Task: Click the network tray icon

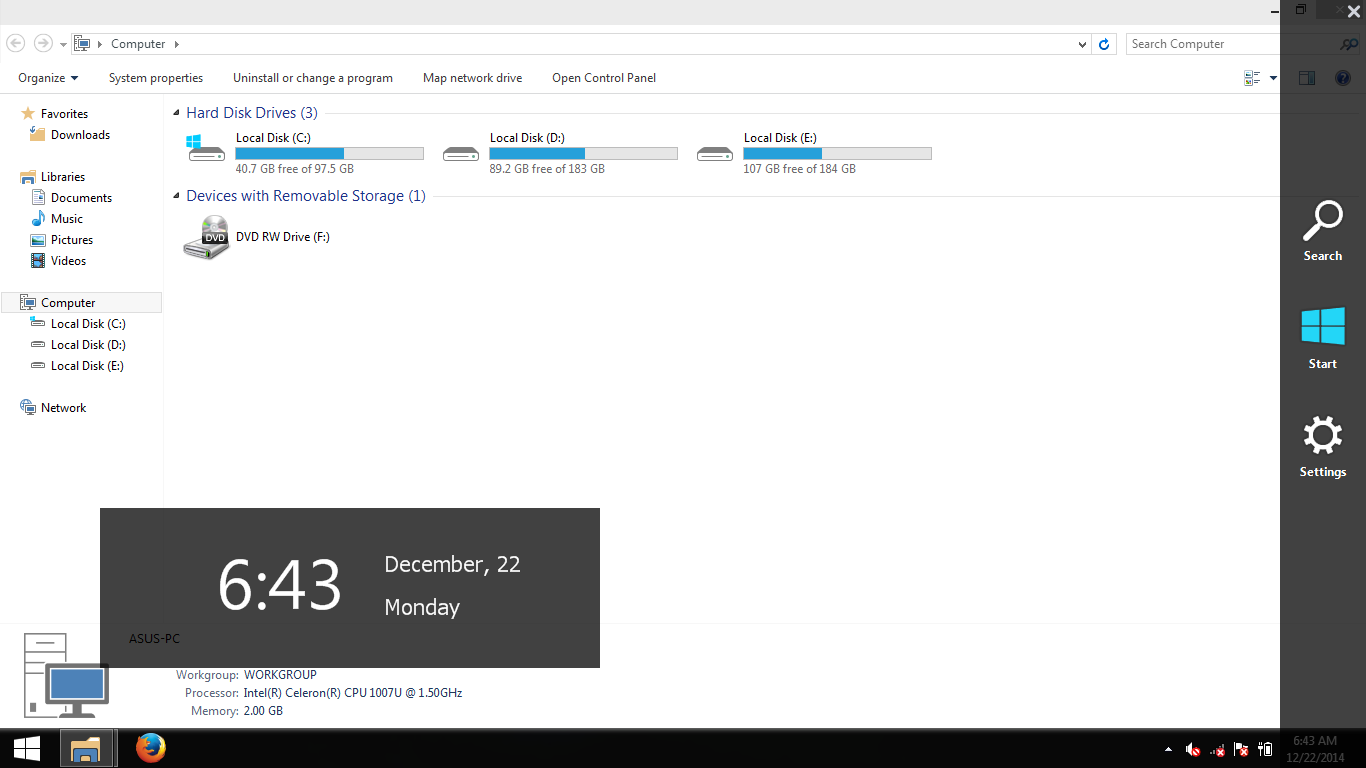Action: pyautogui.click(x=1217, y=749)
